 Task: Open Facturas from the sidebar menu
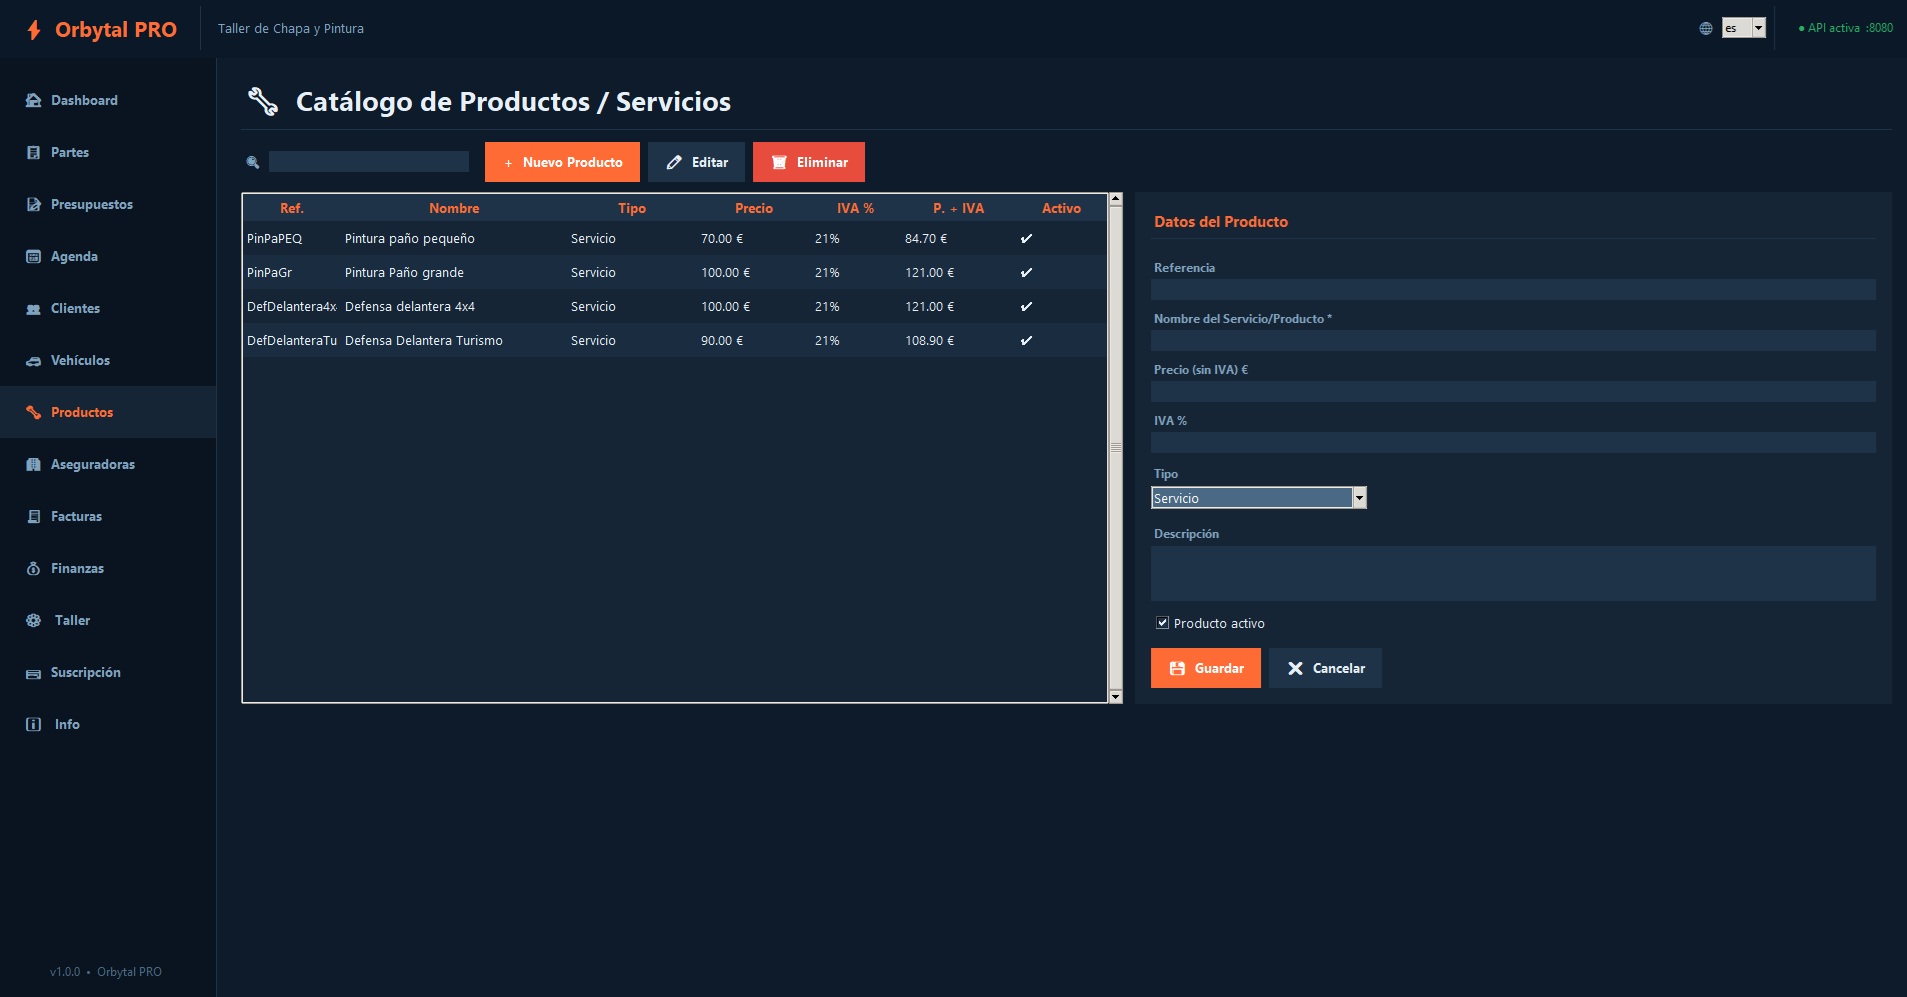point(76,516)
